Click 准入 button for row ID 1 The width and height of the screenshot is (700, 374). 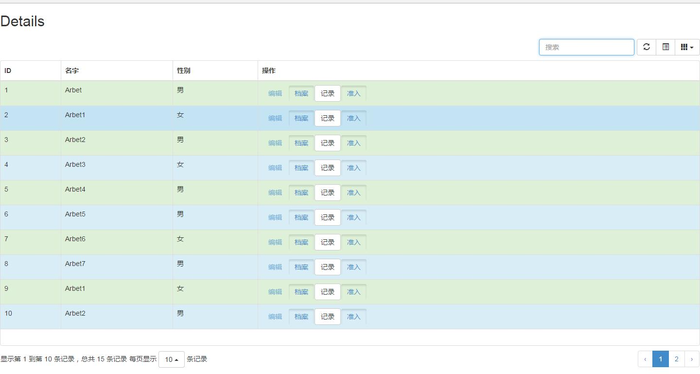click(x=354, y=93)
